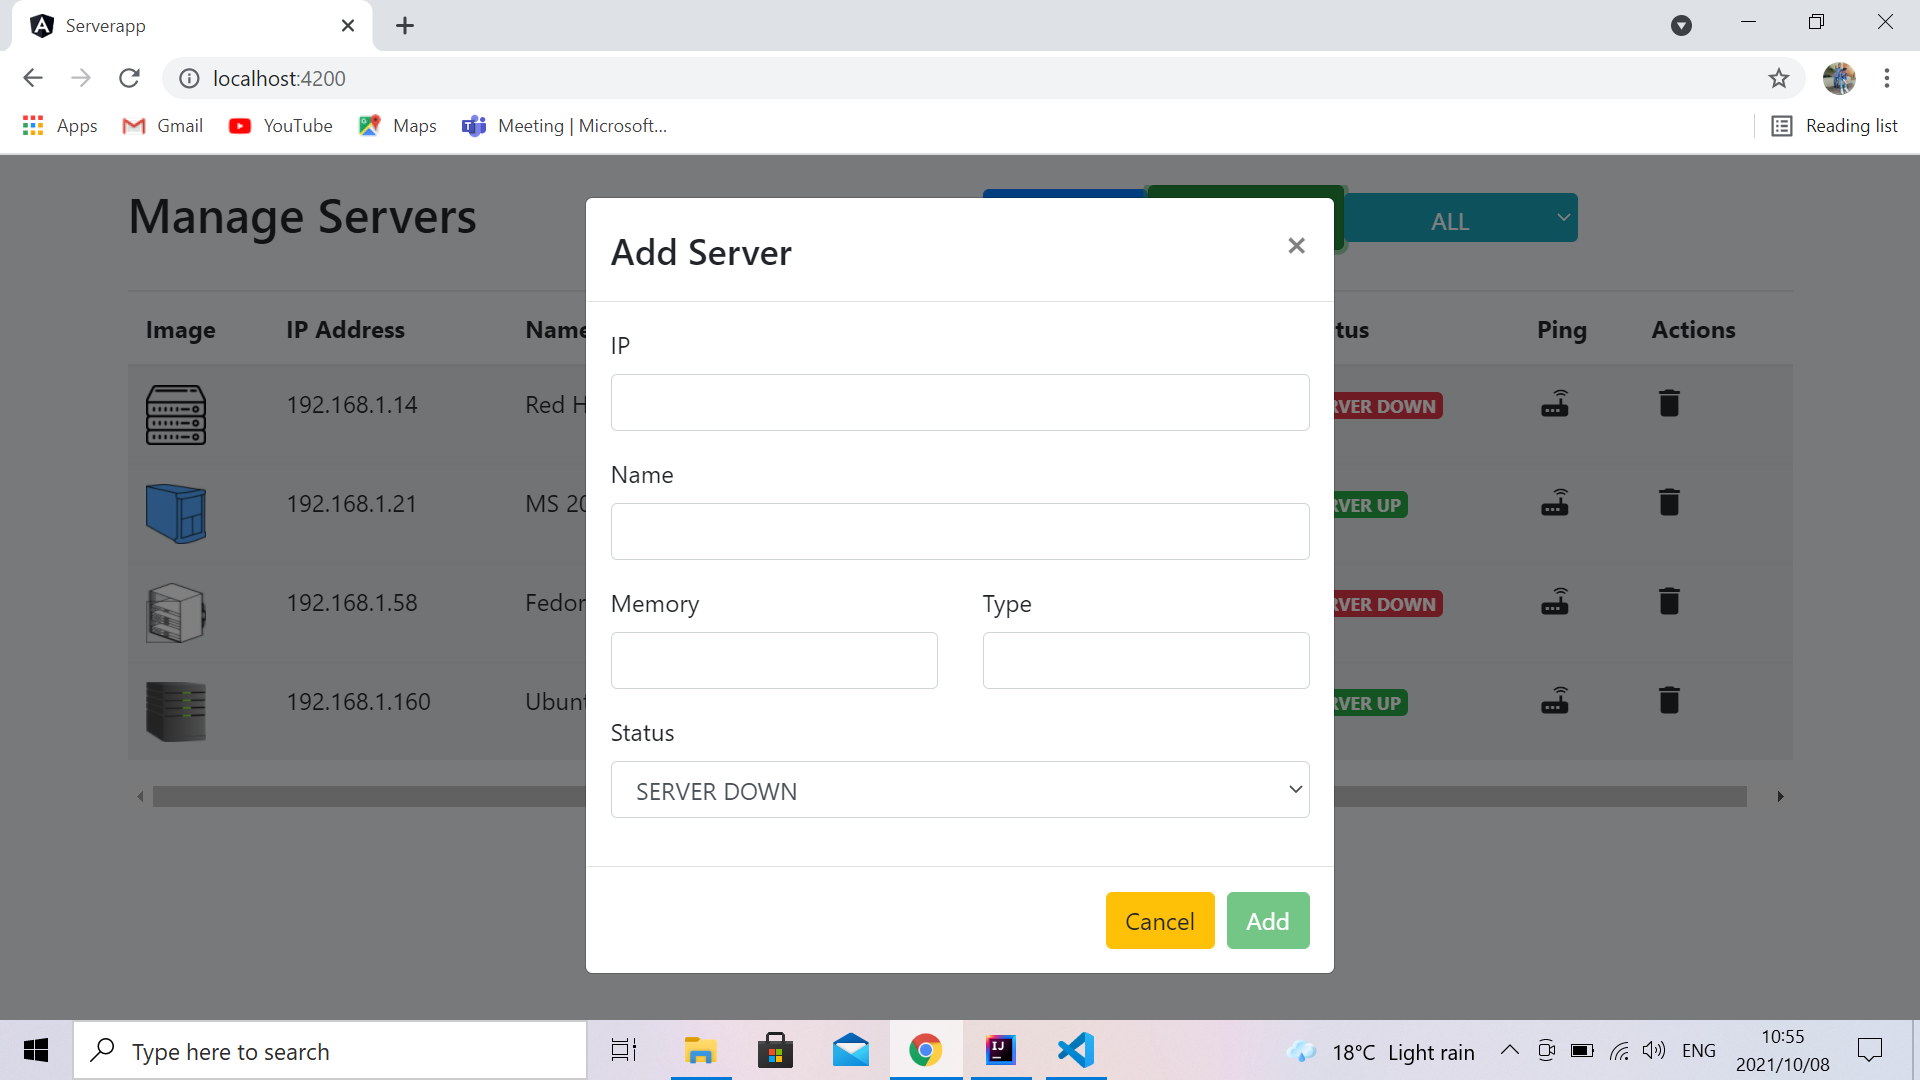Close the Add Server dialog with X
The width and height of the screenshot is (1920, 1080).
(x=1296, y=246)
